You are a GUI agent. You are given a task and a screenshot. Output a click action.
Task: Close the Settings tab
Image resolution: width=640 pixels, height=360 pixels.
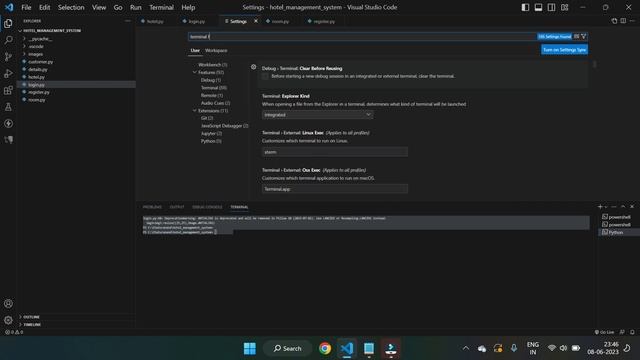(256, 21)
